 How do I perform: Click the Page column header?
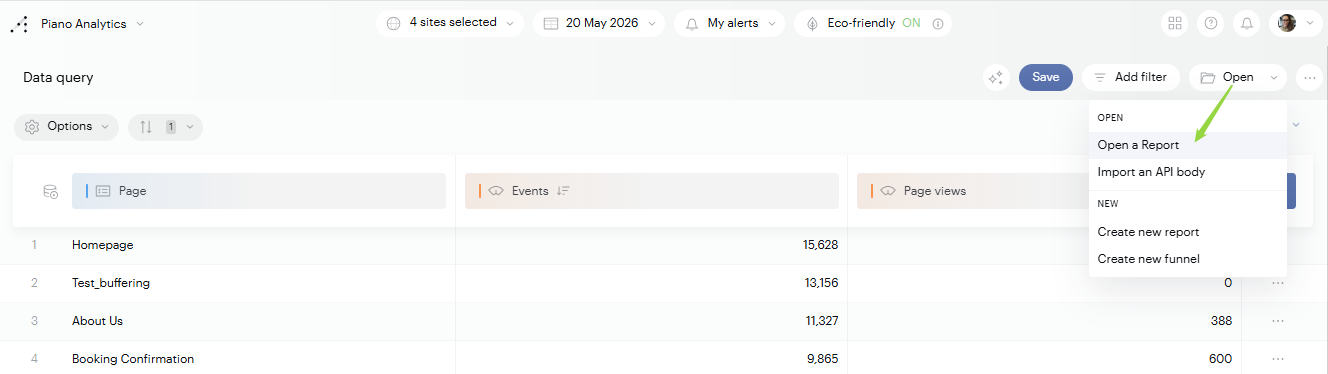(259, 191)
